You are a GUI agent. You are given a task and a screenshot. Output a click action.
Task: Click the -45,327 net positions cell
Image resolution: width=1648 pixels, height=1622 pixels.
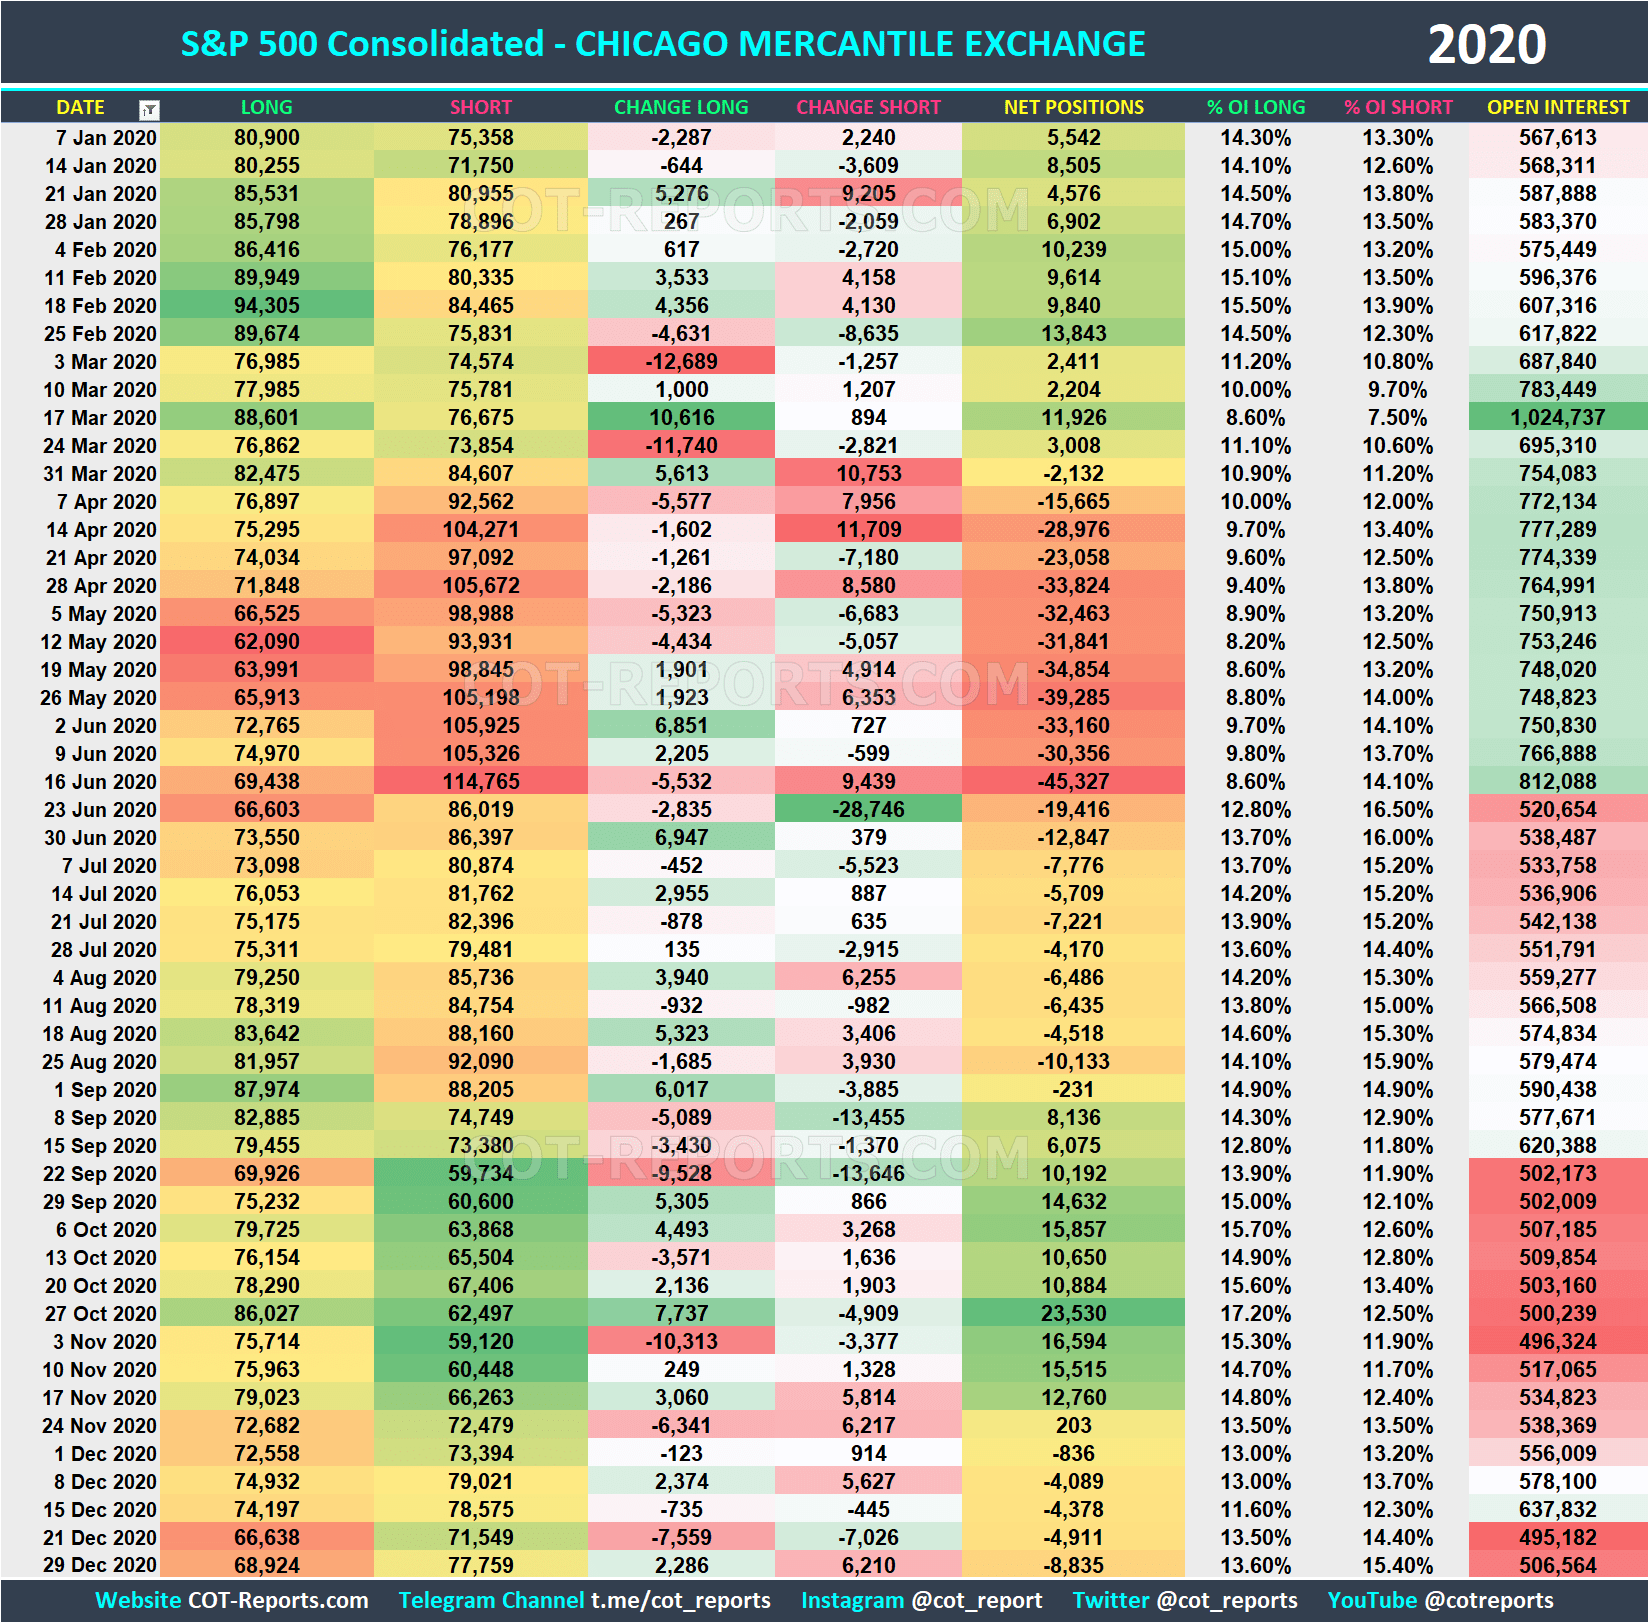point(1072,782)
